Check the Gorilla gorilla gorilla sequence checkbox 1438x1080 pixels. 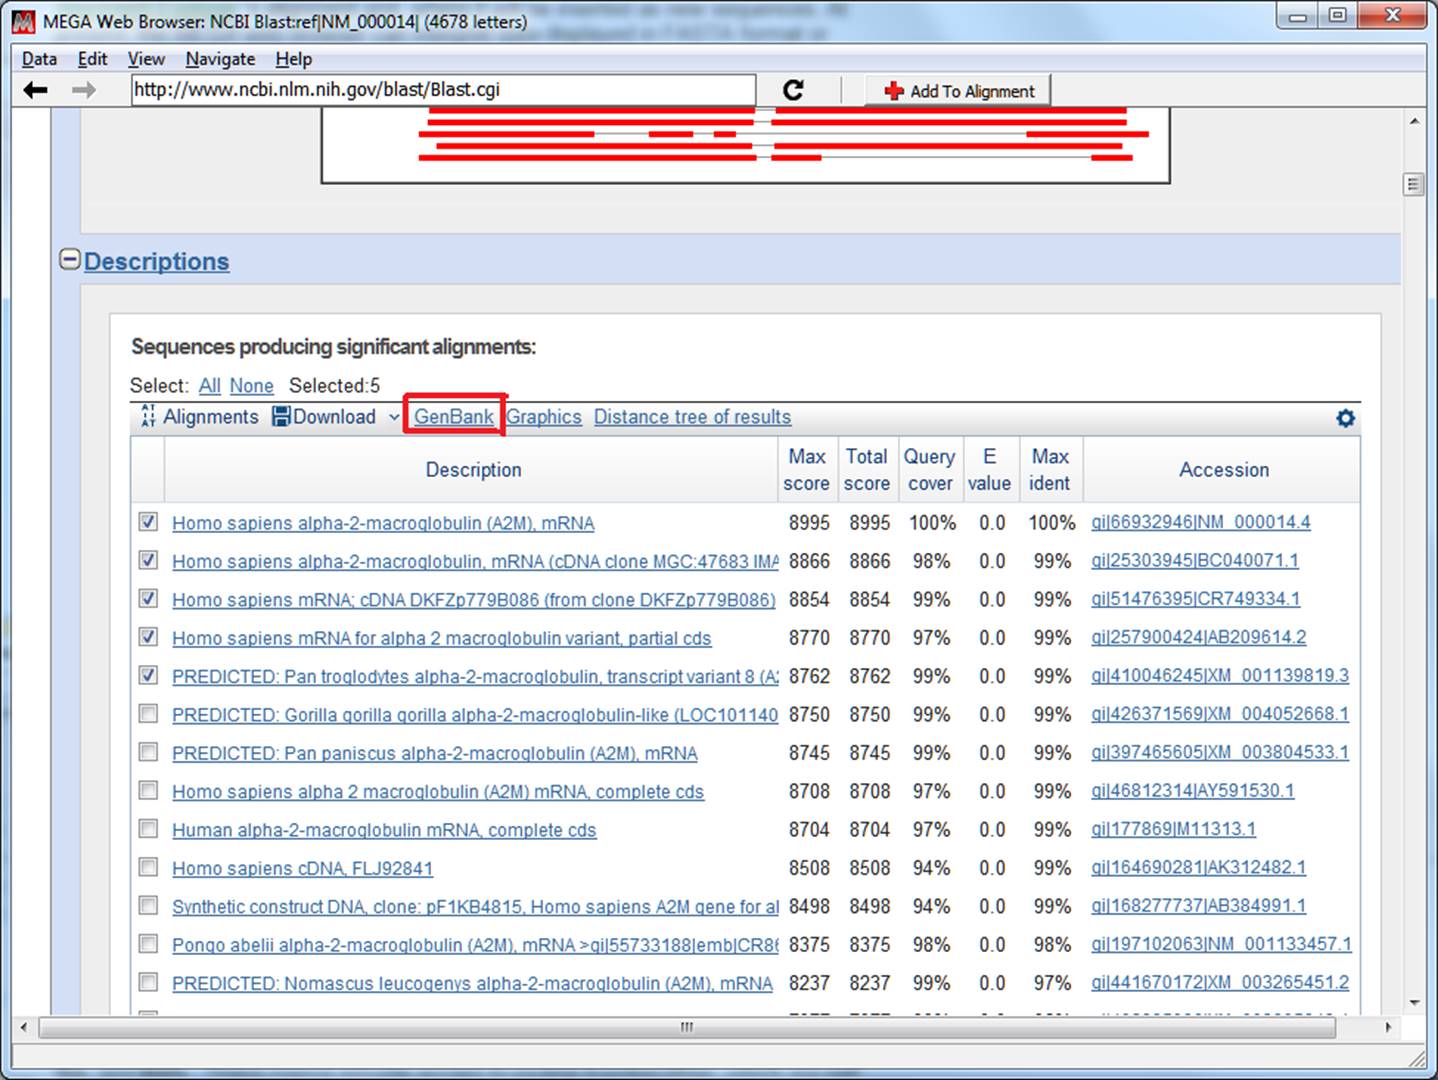pos(148,714)
